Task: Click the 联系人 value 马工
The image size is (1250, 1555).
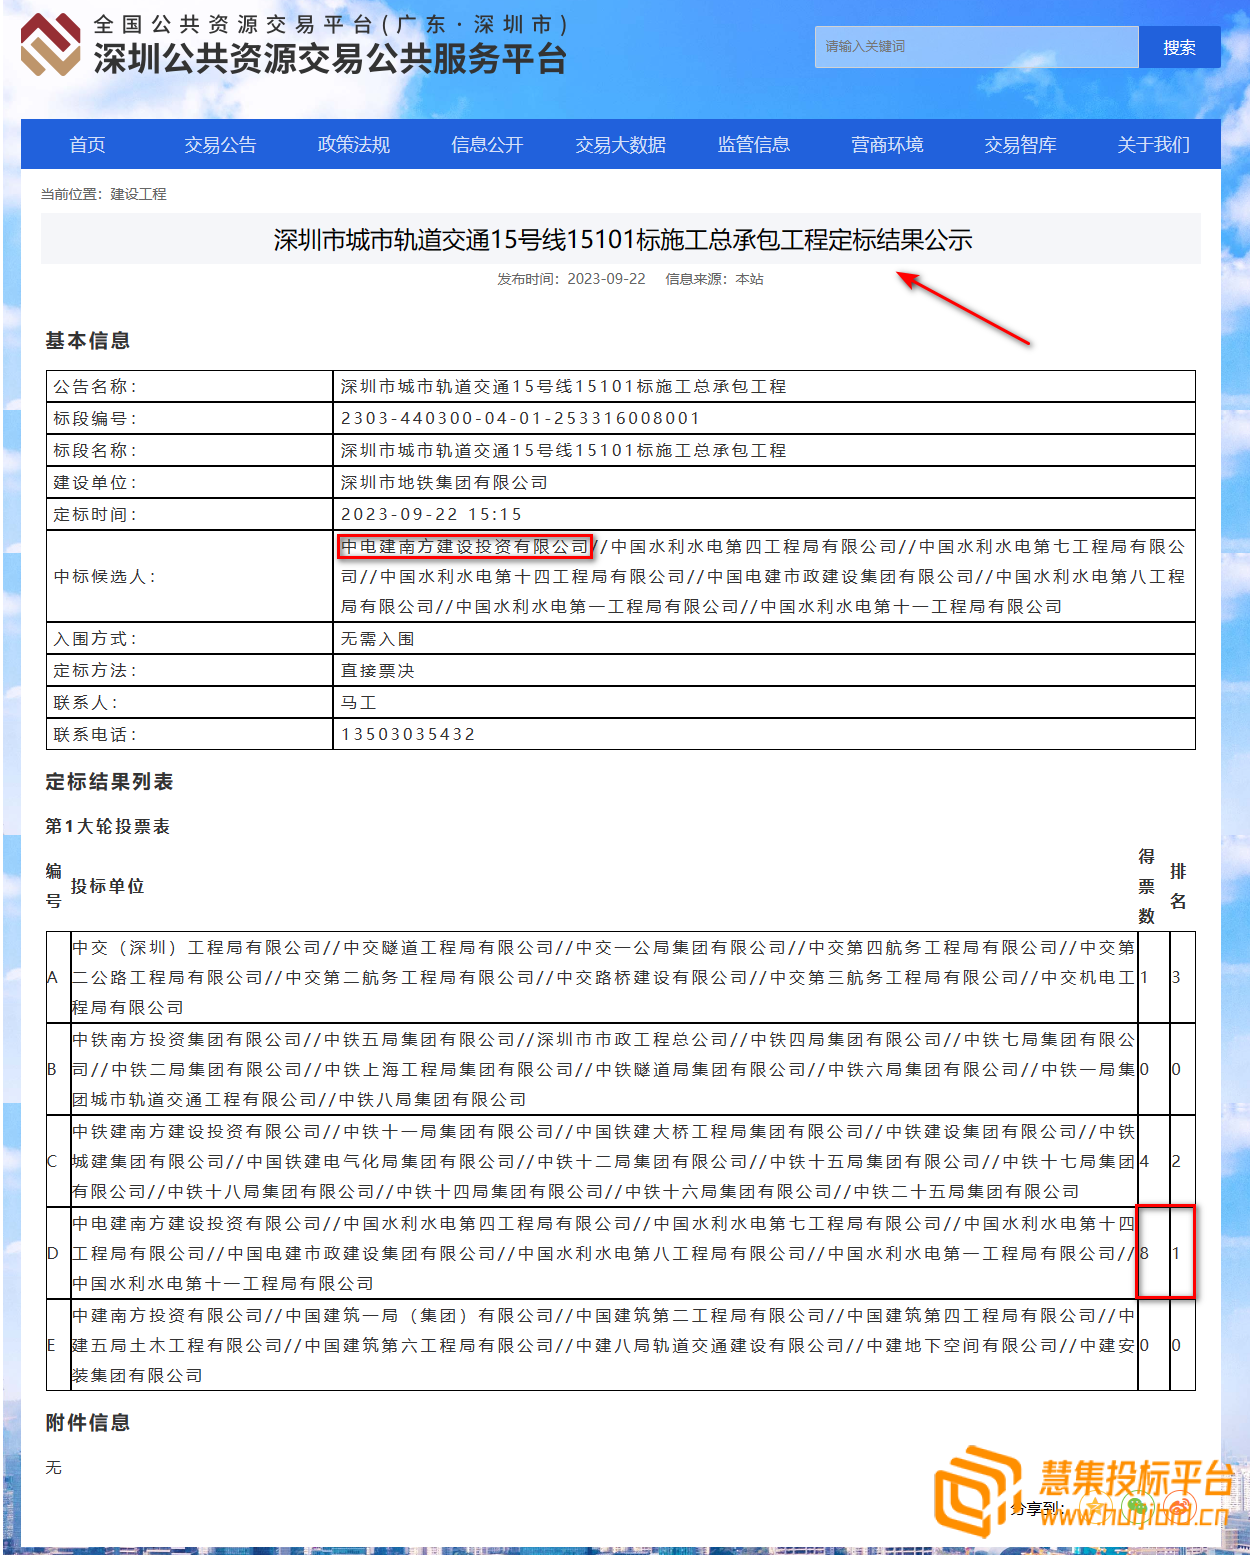Action: (x=358, y=702)
